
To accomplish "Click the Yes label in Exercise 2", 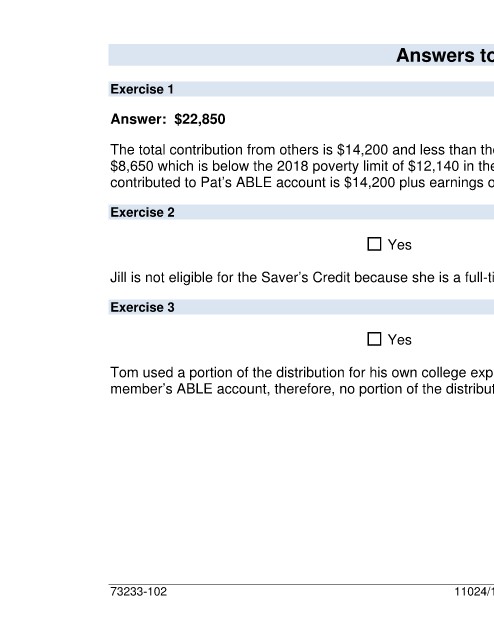I will (x=399, y=245).
